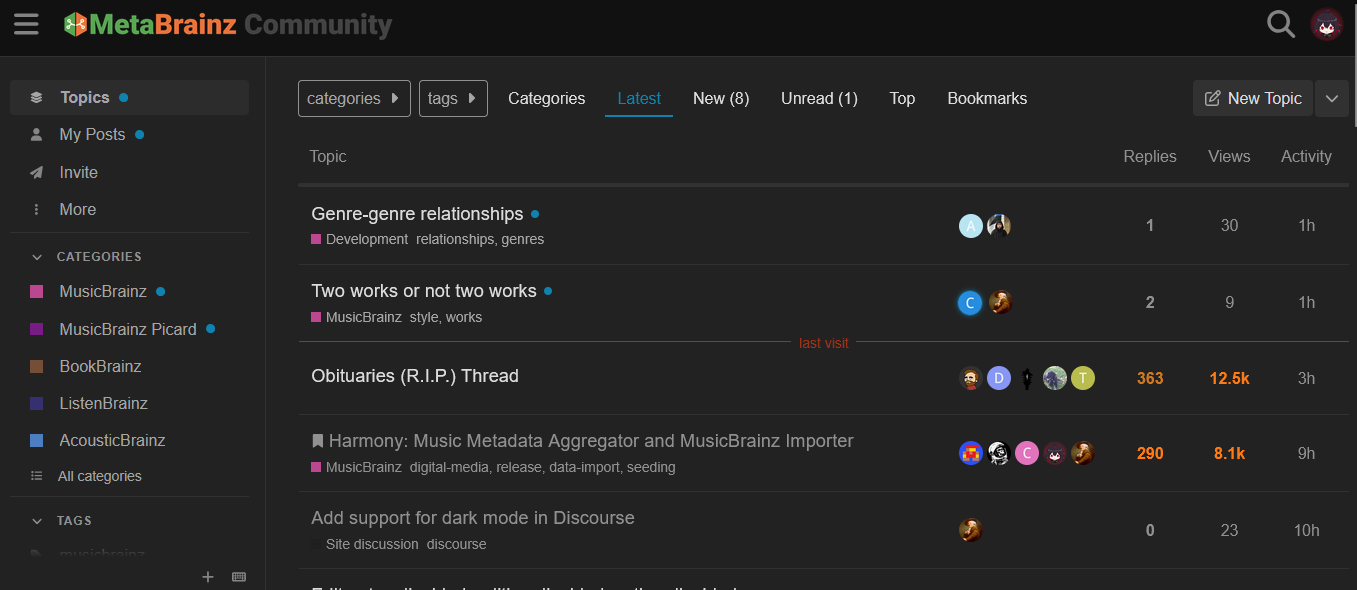Click the More vertical dots icon
This screenshot has width=1357, height=590.
37,209
